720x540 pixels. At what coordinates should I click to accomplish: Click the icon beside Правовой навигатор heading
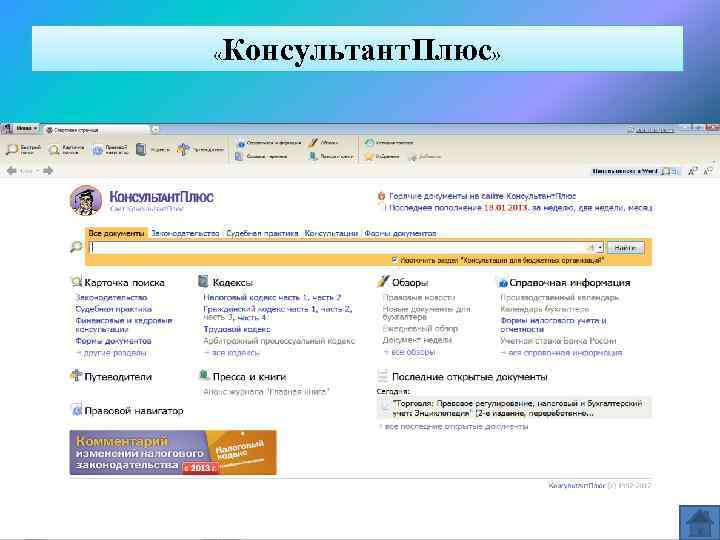tap(77, 410)
